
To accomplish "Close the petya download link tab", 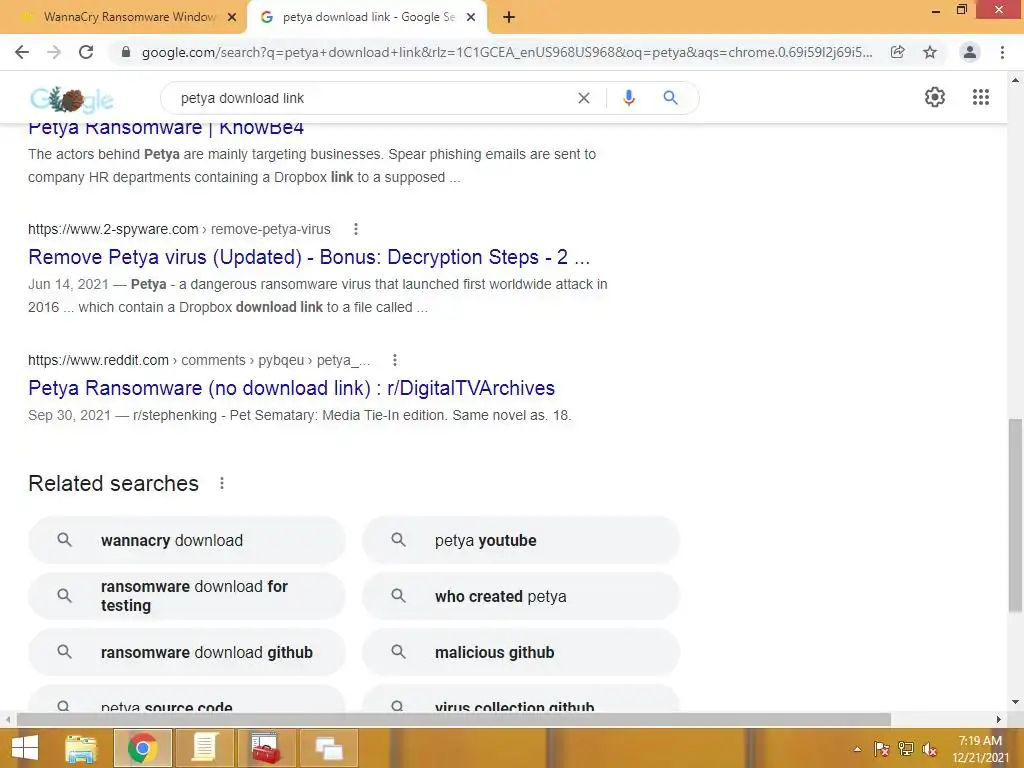I will point(471,17).
